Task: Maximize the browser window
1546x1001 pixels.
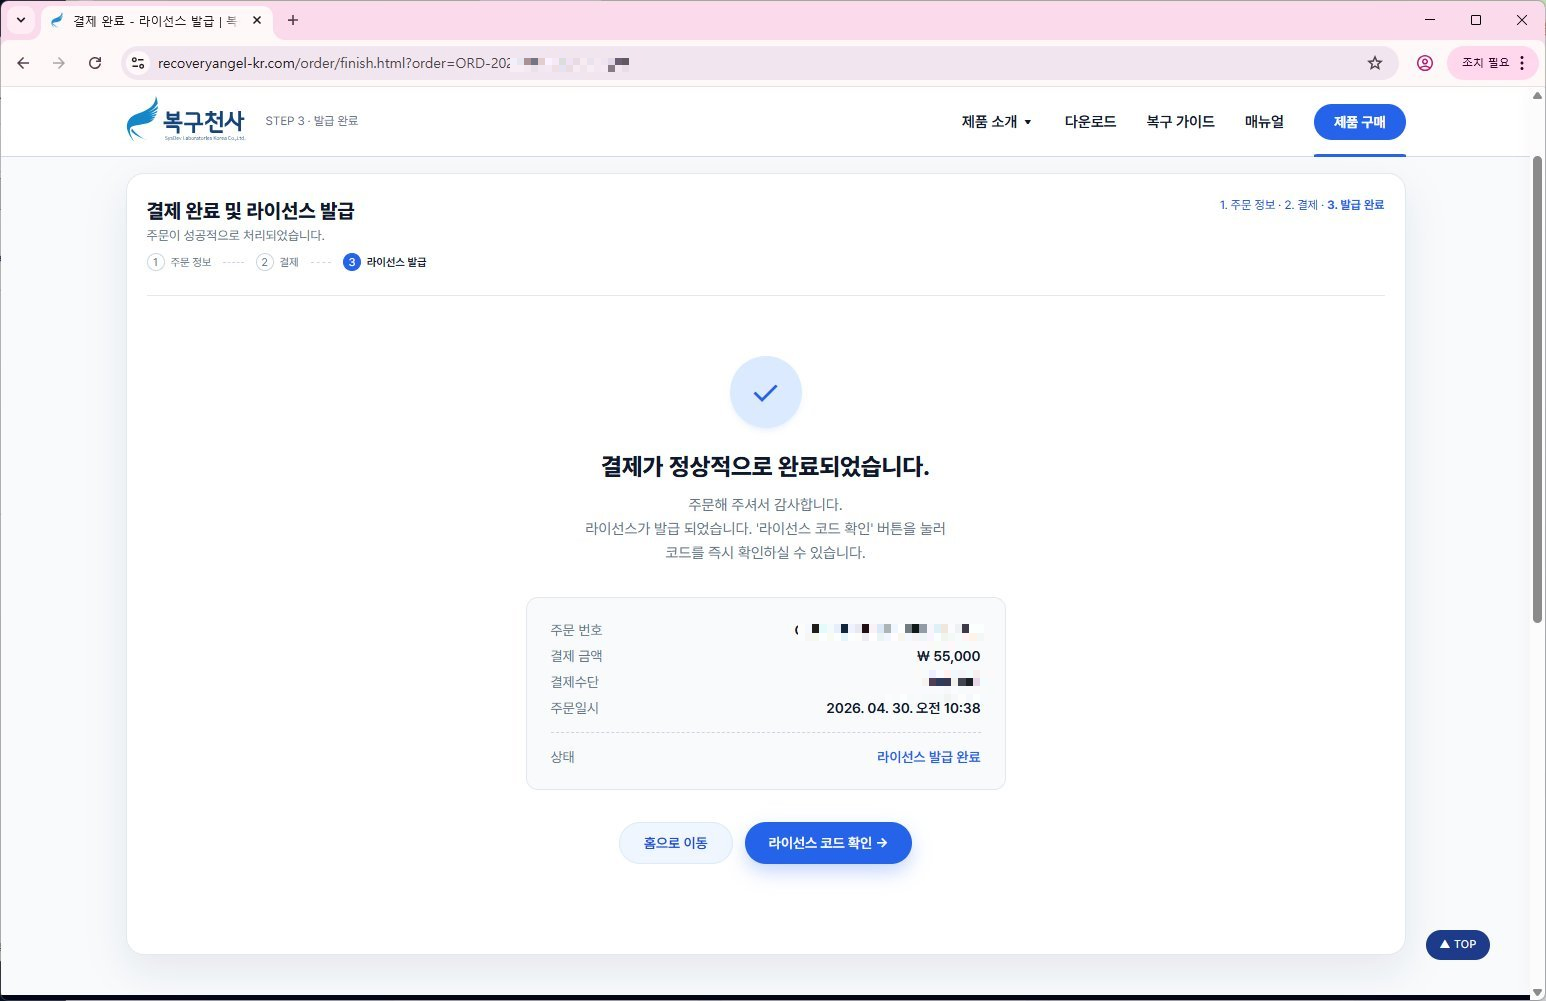Action: [1476, 20]
